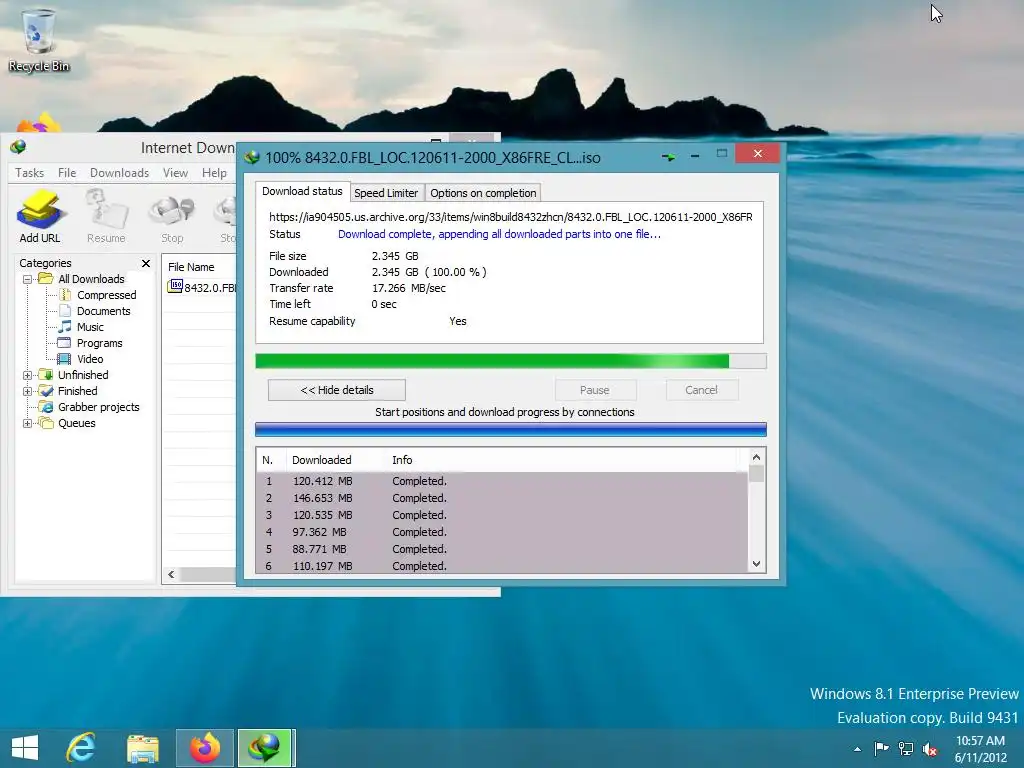Click the green arrow tray icon in dialog title bar

669,157
